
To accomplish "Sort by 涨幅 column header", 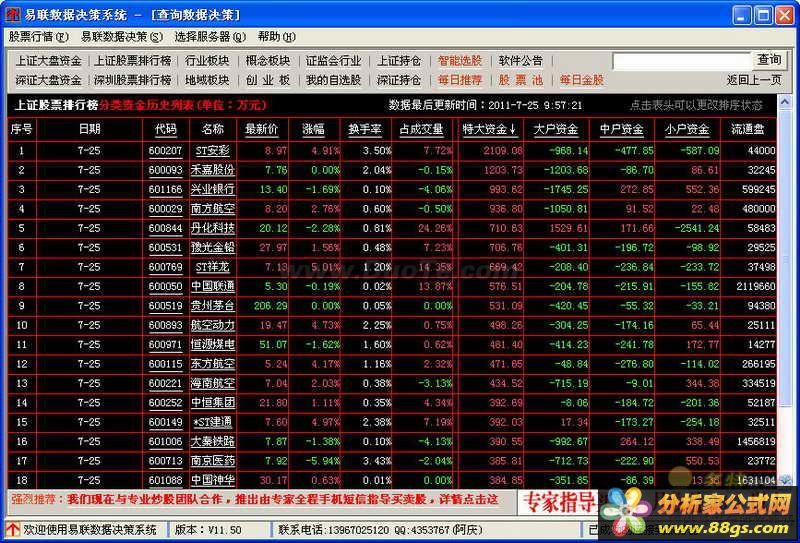I will pos(313,129).
